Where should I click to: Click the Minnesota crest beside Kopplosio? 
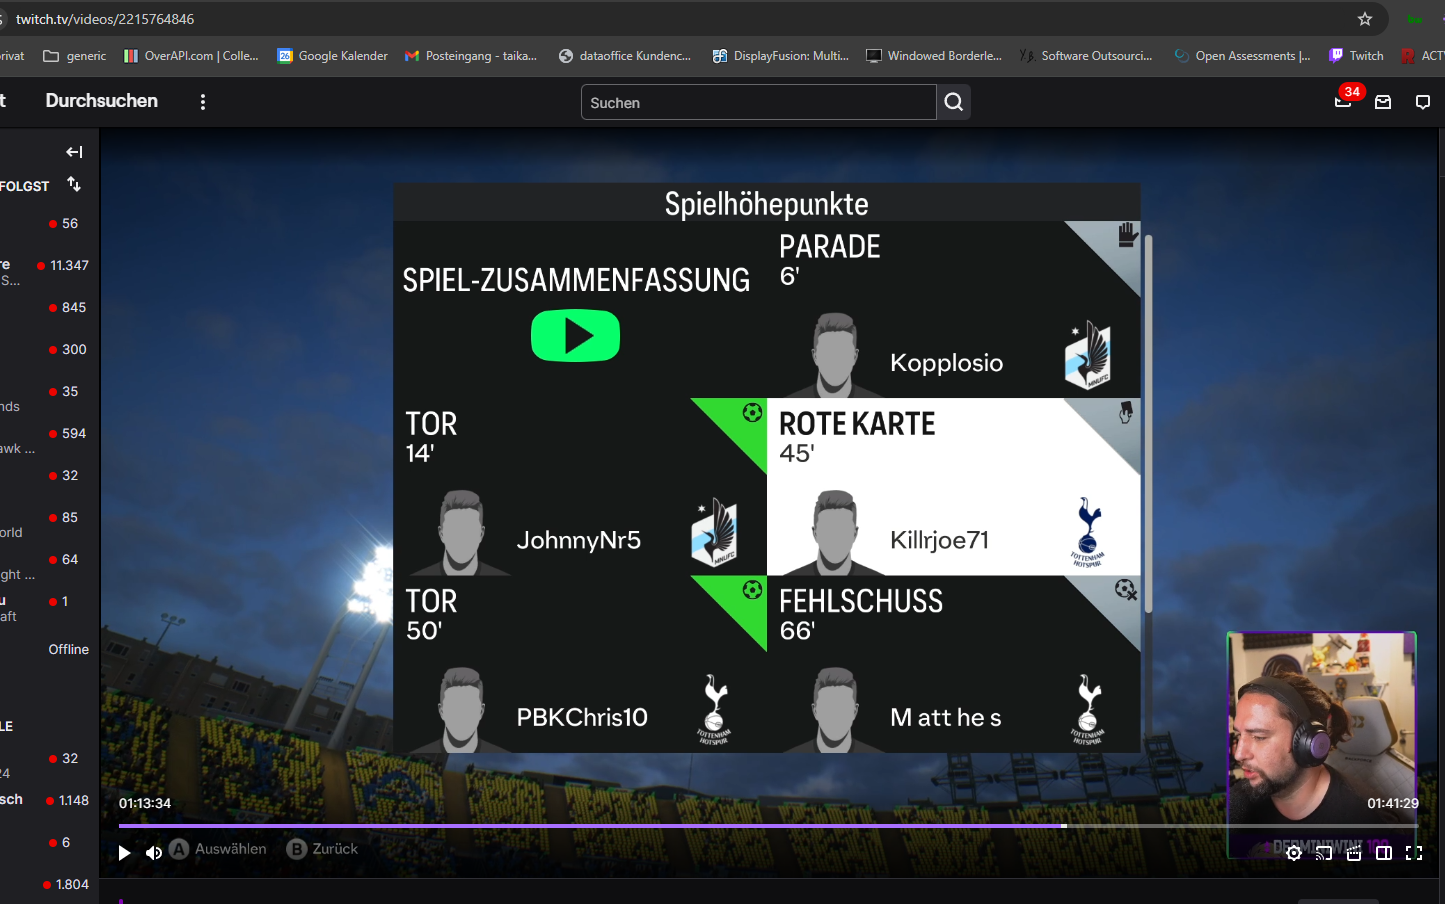(x=1088, y=355)
